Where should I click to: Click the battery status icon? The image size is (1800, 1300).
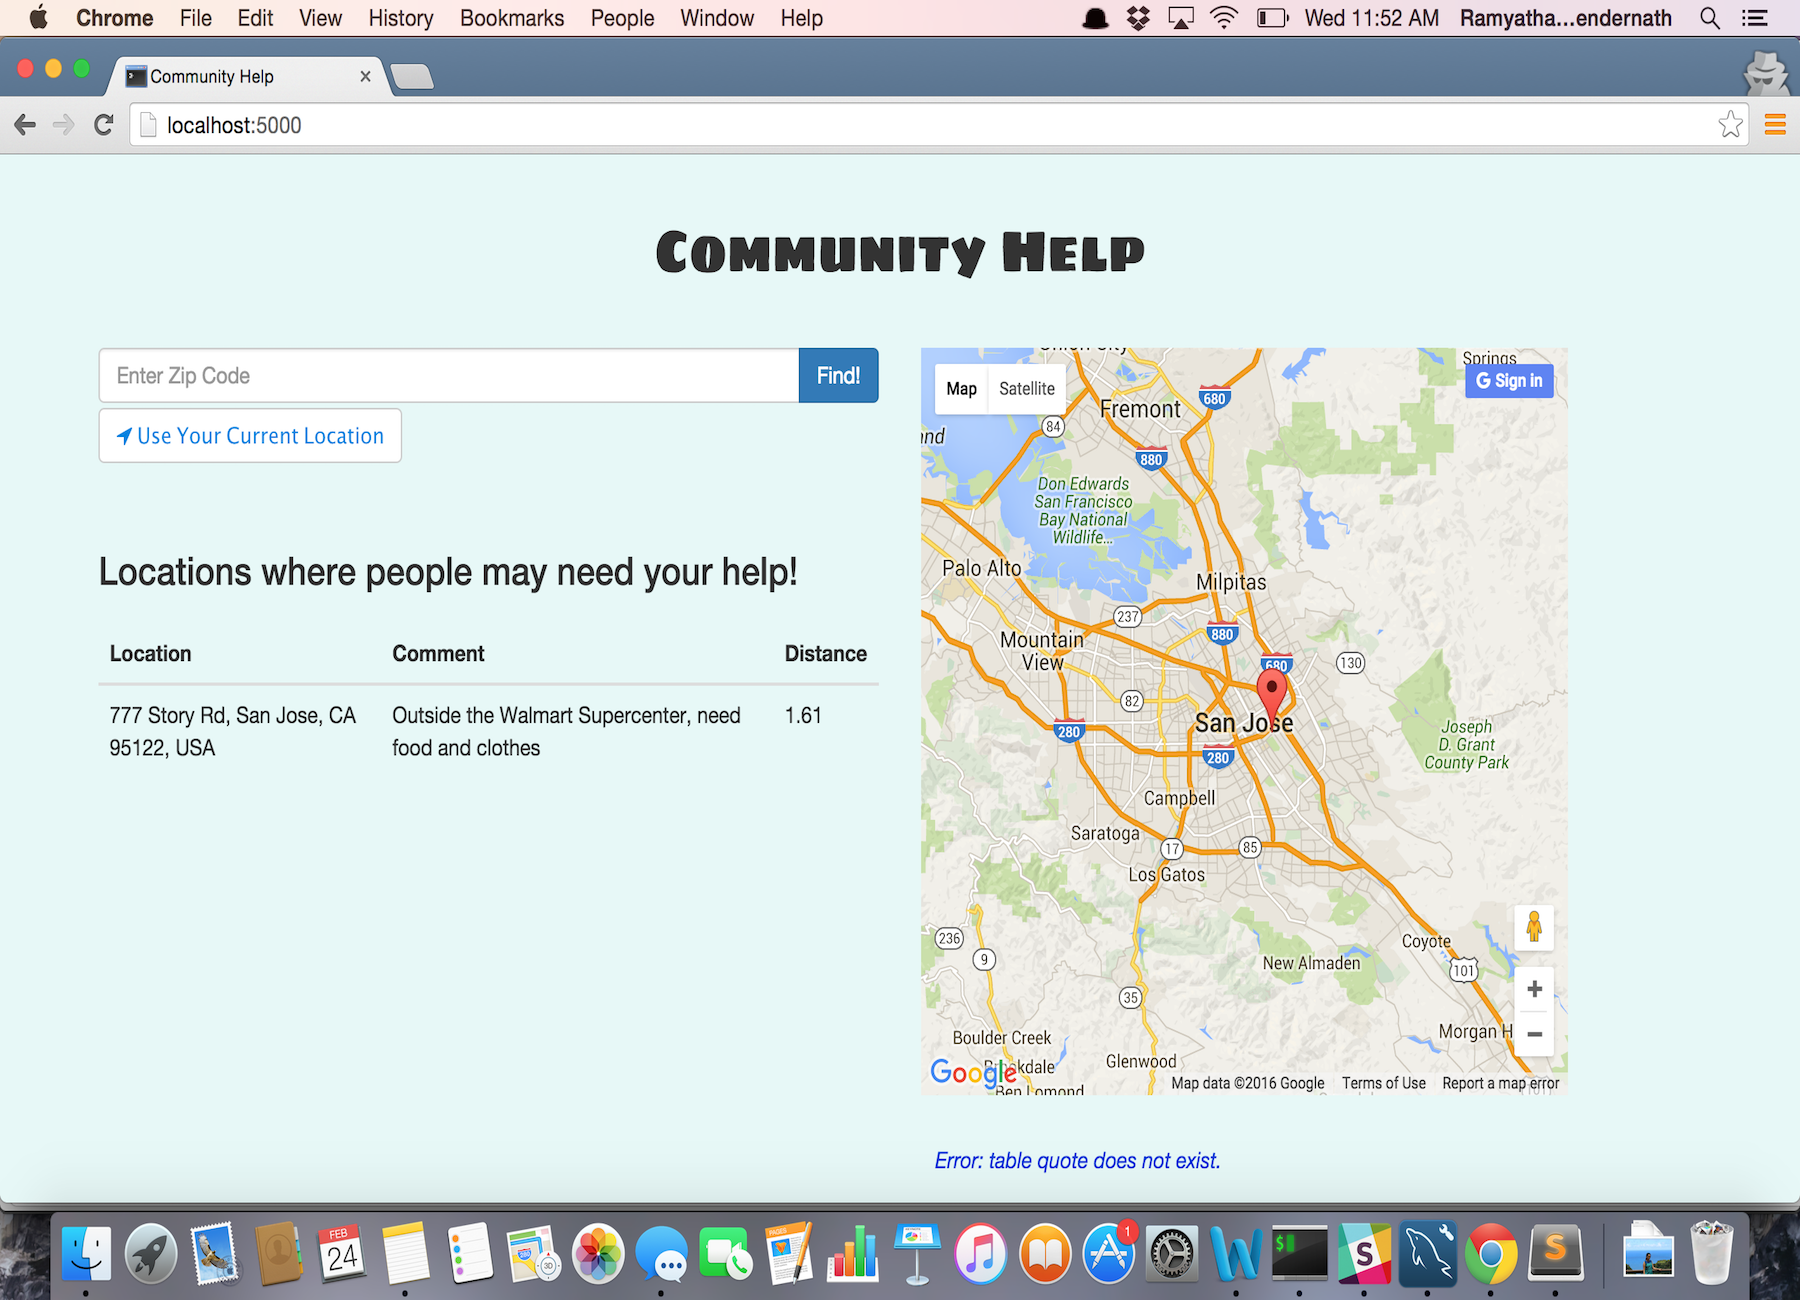tap(1272, 18)
